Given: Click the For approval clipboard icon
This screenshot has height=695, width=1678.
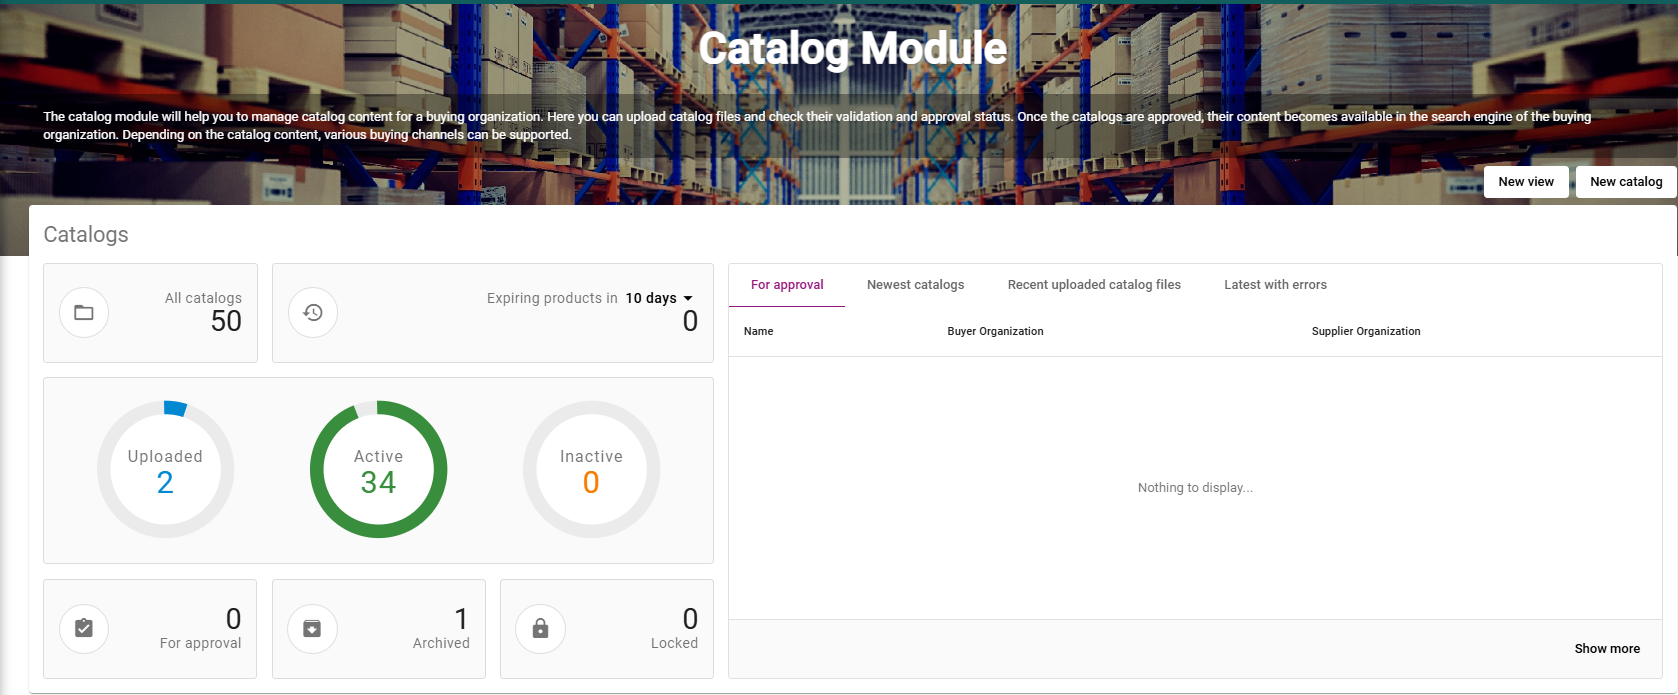Looking at the screenshot, I should (84, 629).
